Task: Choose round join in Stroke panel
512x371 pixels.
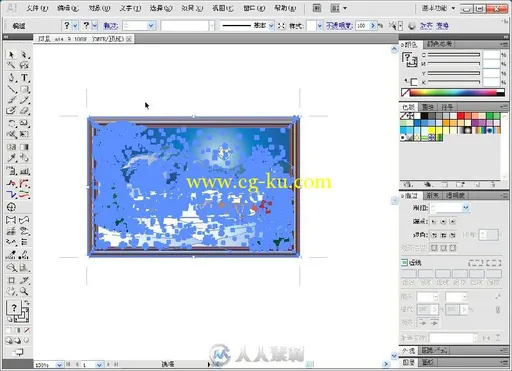Action: coord(443,235)
